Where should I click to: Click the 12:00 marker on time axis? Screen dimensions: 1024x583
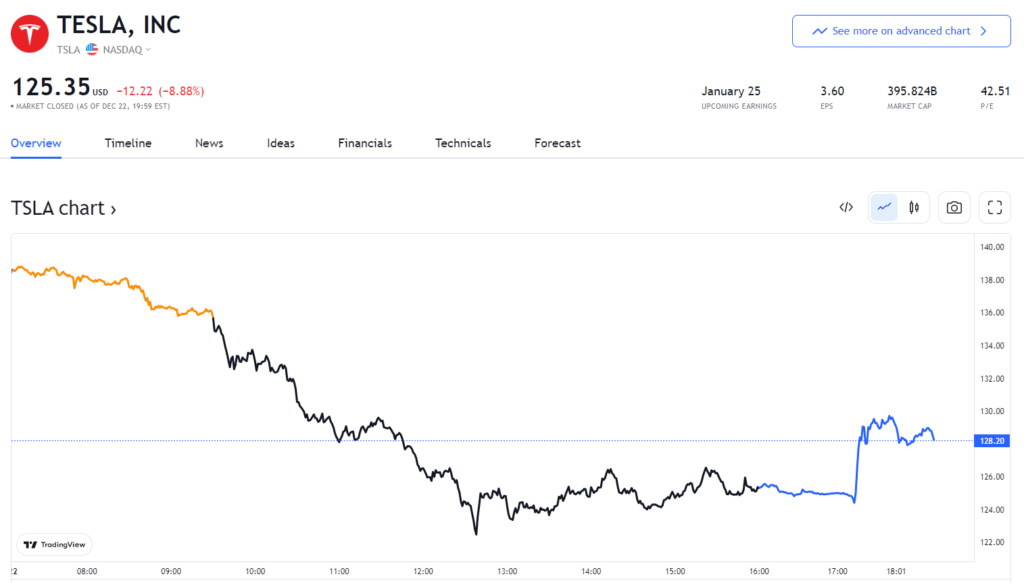pyautogui.click(x=423, y=572)
